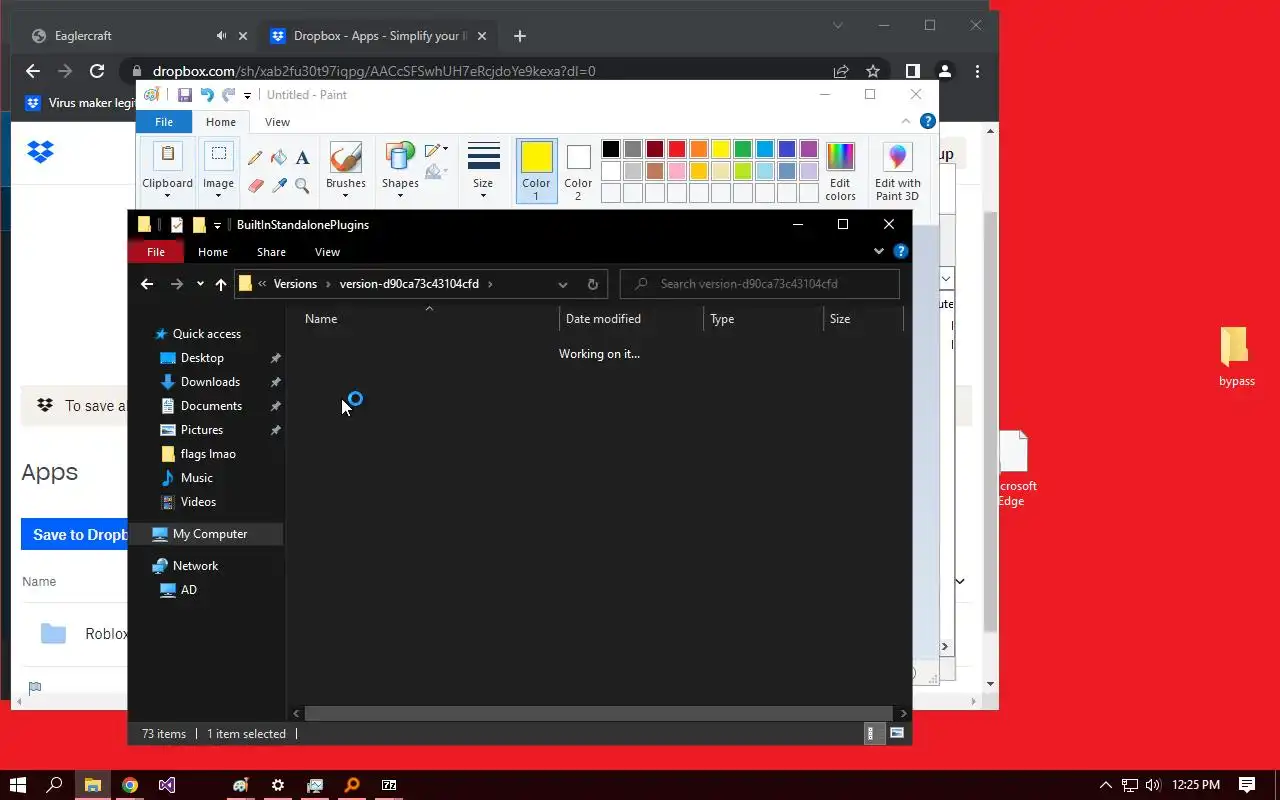Viewport: 1280px width, 800px height.
Task: Click the Dropbox logo on the page
Action: [x=40, y=151]
